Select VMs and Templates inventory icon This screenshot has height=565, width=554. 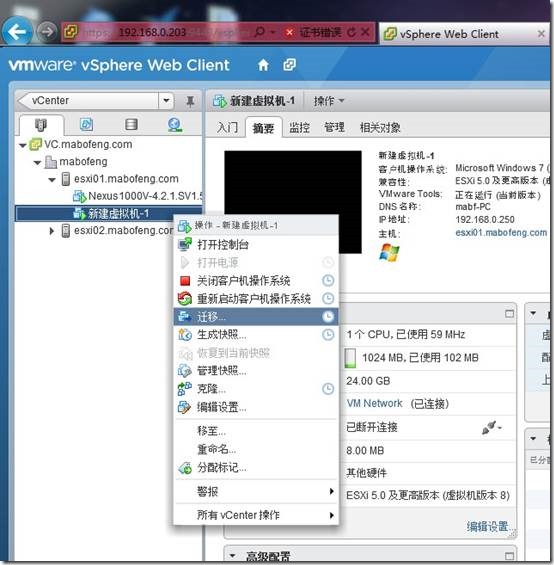[86, 124]
